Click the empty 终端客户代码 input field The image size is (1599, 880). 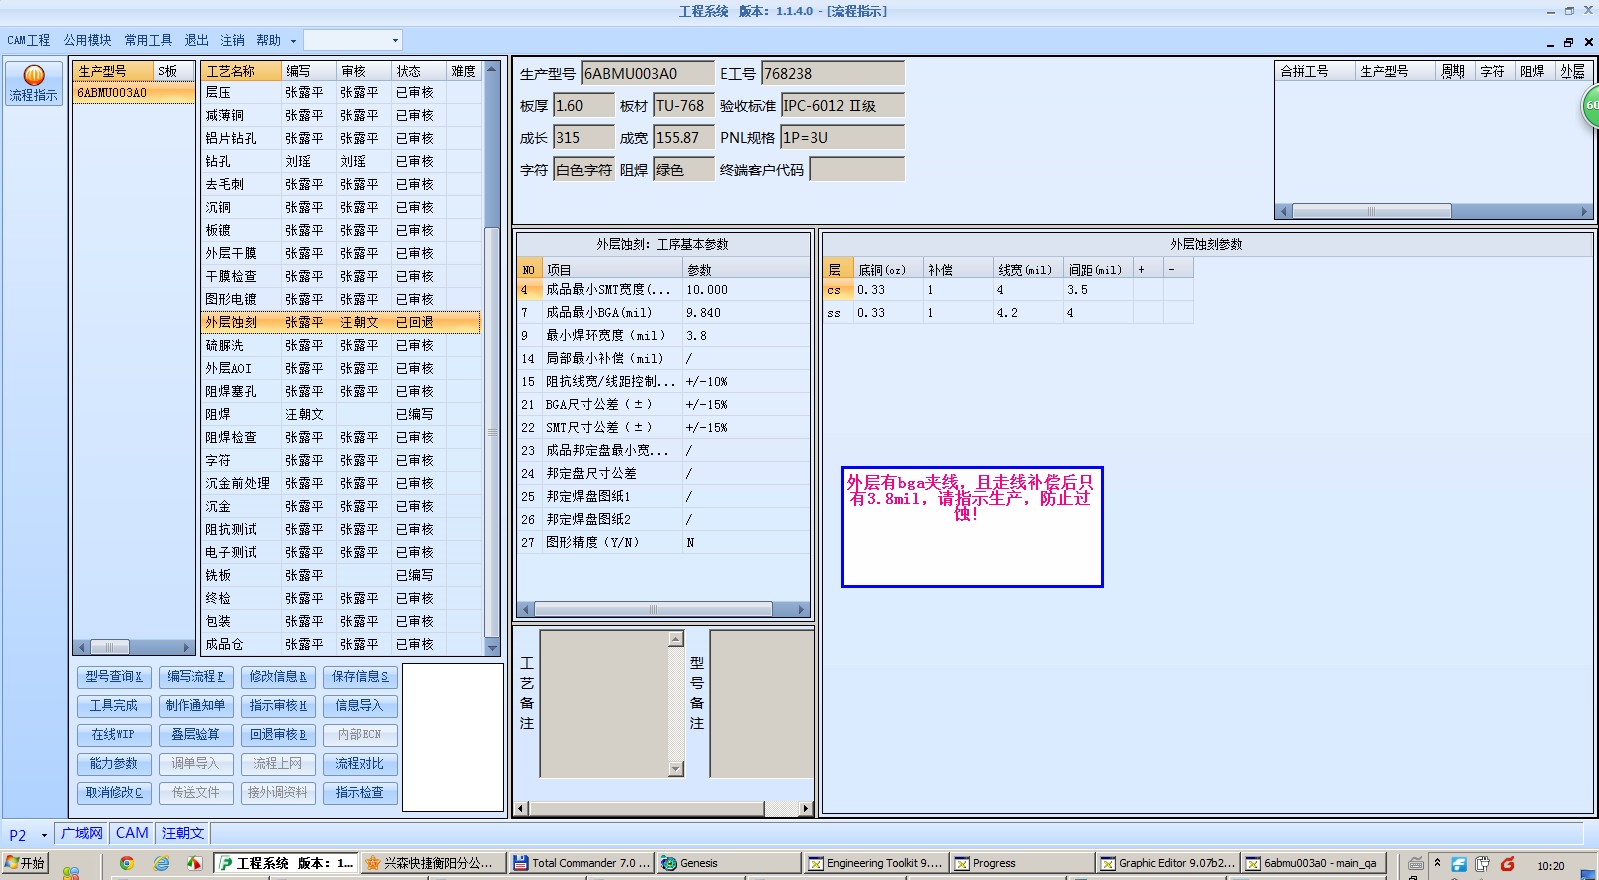(x=857, y=169)
